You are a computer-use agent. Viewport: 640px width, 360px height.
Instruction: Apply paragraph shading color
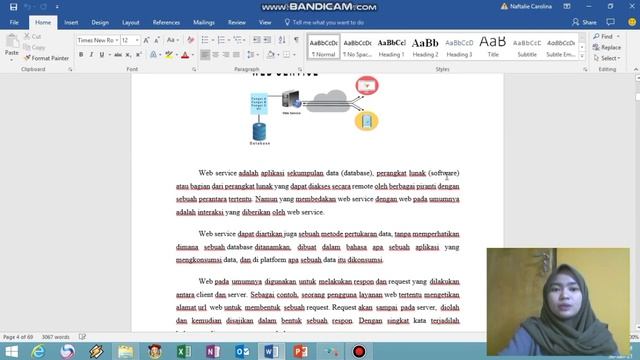coord(271,54)
